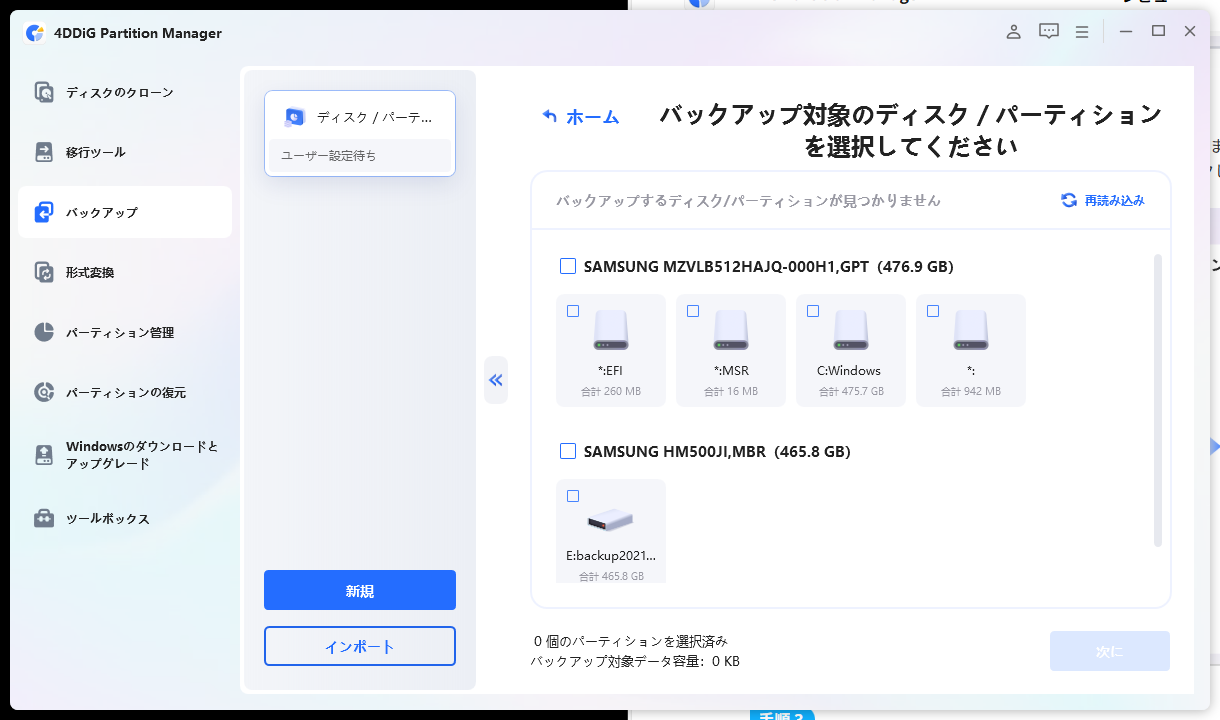
Task: Click the バックアップするディスク/パーティションが見つかりません text
Action: pyautogui.click(x=749, y=200)
